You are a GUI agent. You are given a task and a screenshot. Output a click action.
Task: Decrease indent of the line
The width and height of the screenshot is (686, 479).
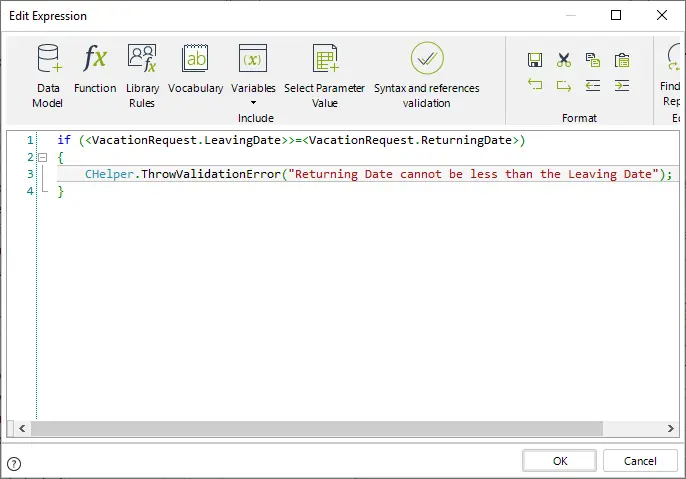click(593, 85)
